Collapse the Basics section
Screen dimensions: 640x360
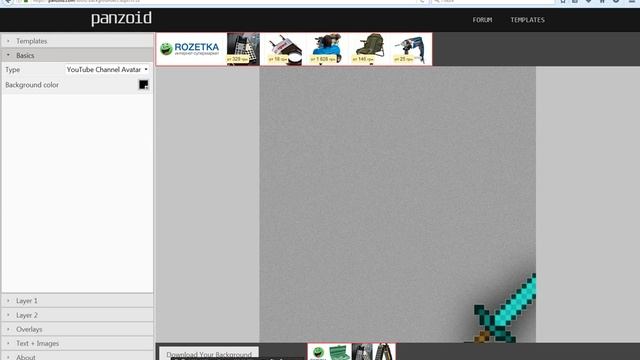coord(77,56)
